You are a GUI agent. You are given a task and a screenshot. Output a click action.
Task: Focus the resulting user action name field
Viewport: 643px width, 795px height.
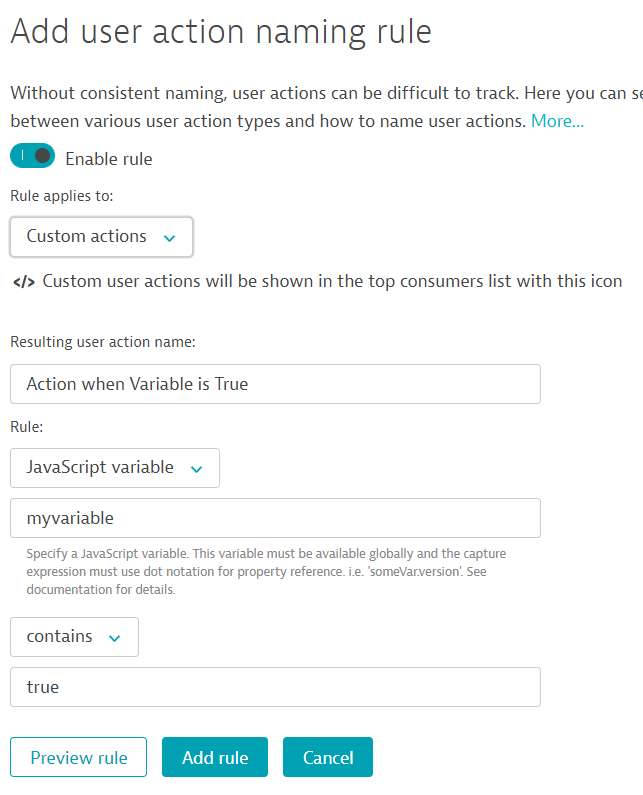(275, 384)
